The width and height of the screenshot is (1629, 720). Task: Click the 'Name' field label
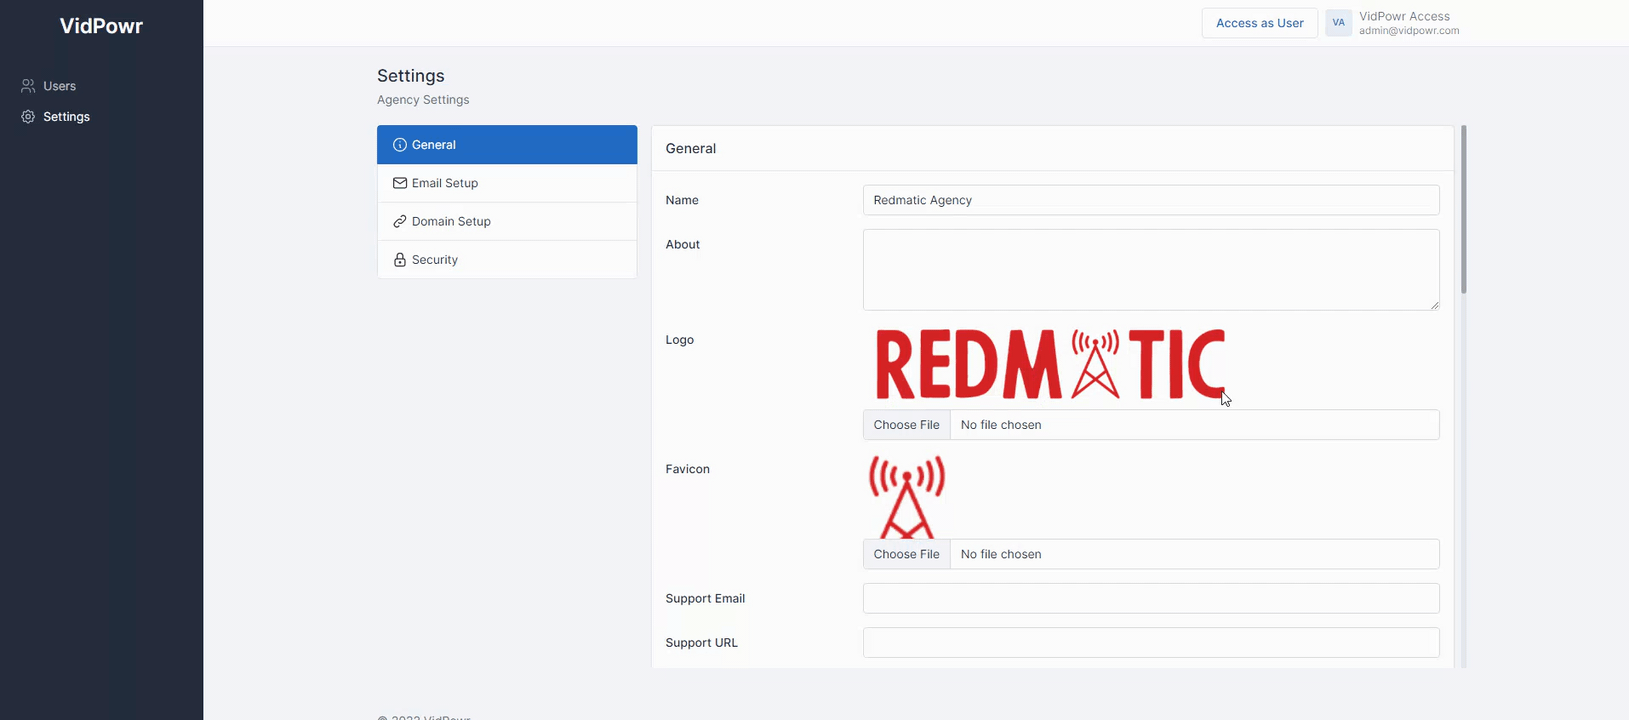tap(682, 200)
